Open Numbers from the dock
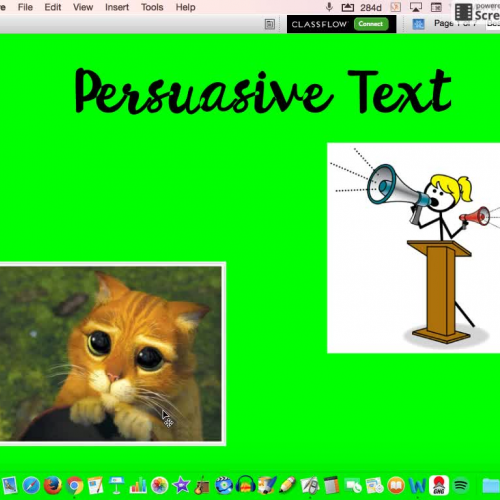 (138, 486)
